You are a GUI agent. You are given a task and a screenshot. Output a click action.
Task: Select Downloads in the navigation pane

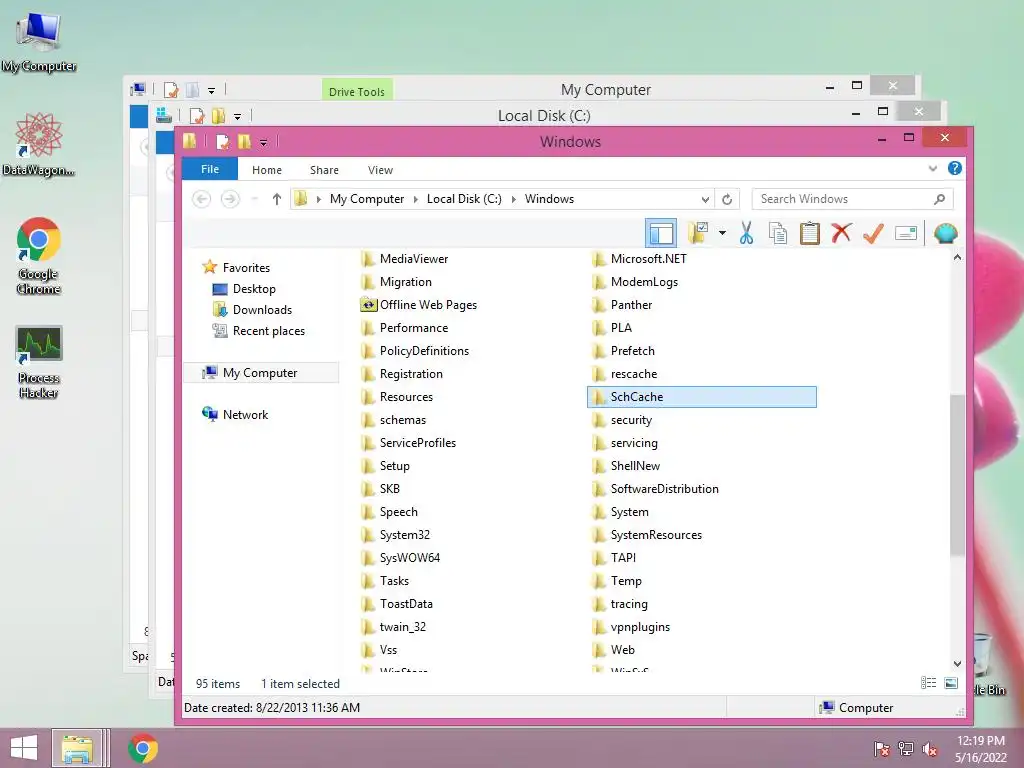[262, 310]
